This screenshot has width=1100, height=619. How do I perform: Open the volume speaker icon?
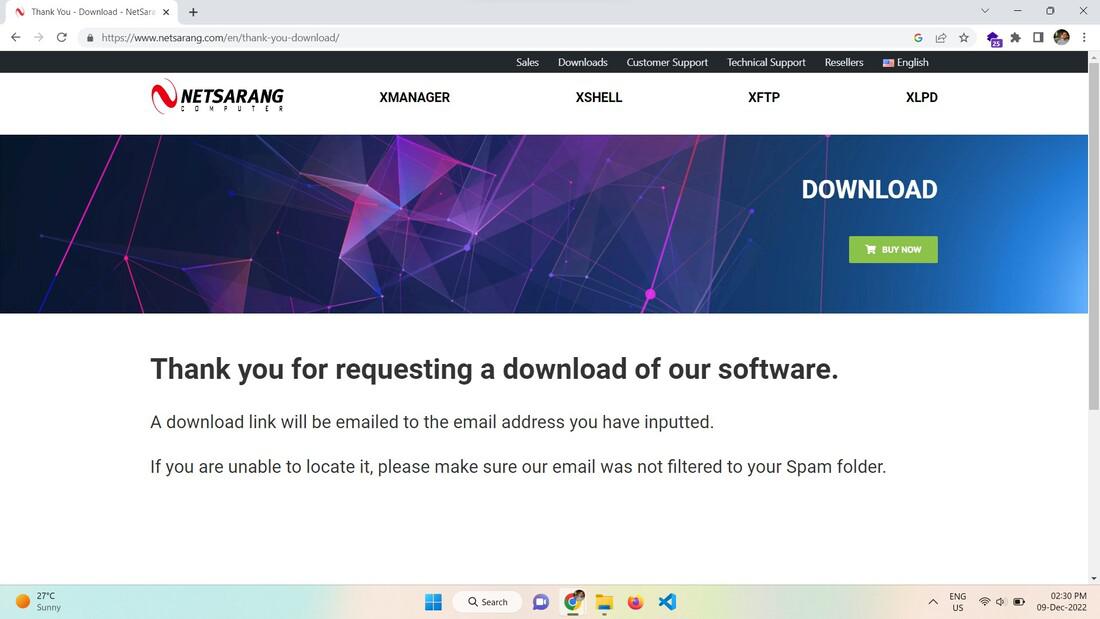click(1000, 602)
